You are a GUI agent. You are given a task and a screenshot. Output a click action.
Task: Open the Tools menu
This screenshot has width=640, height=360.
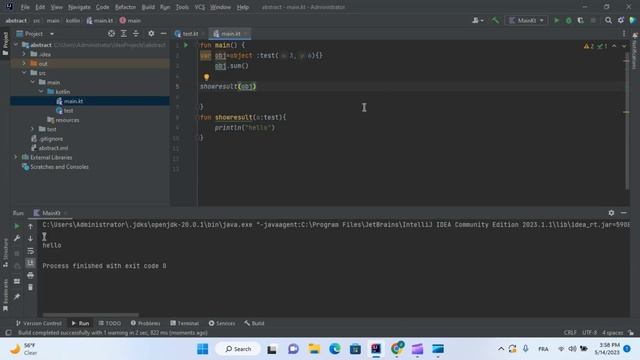[x=182, y=7]
